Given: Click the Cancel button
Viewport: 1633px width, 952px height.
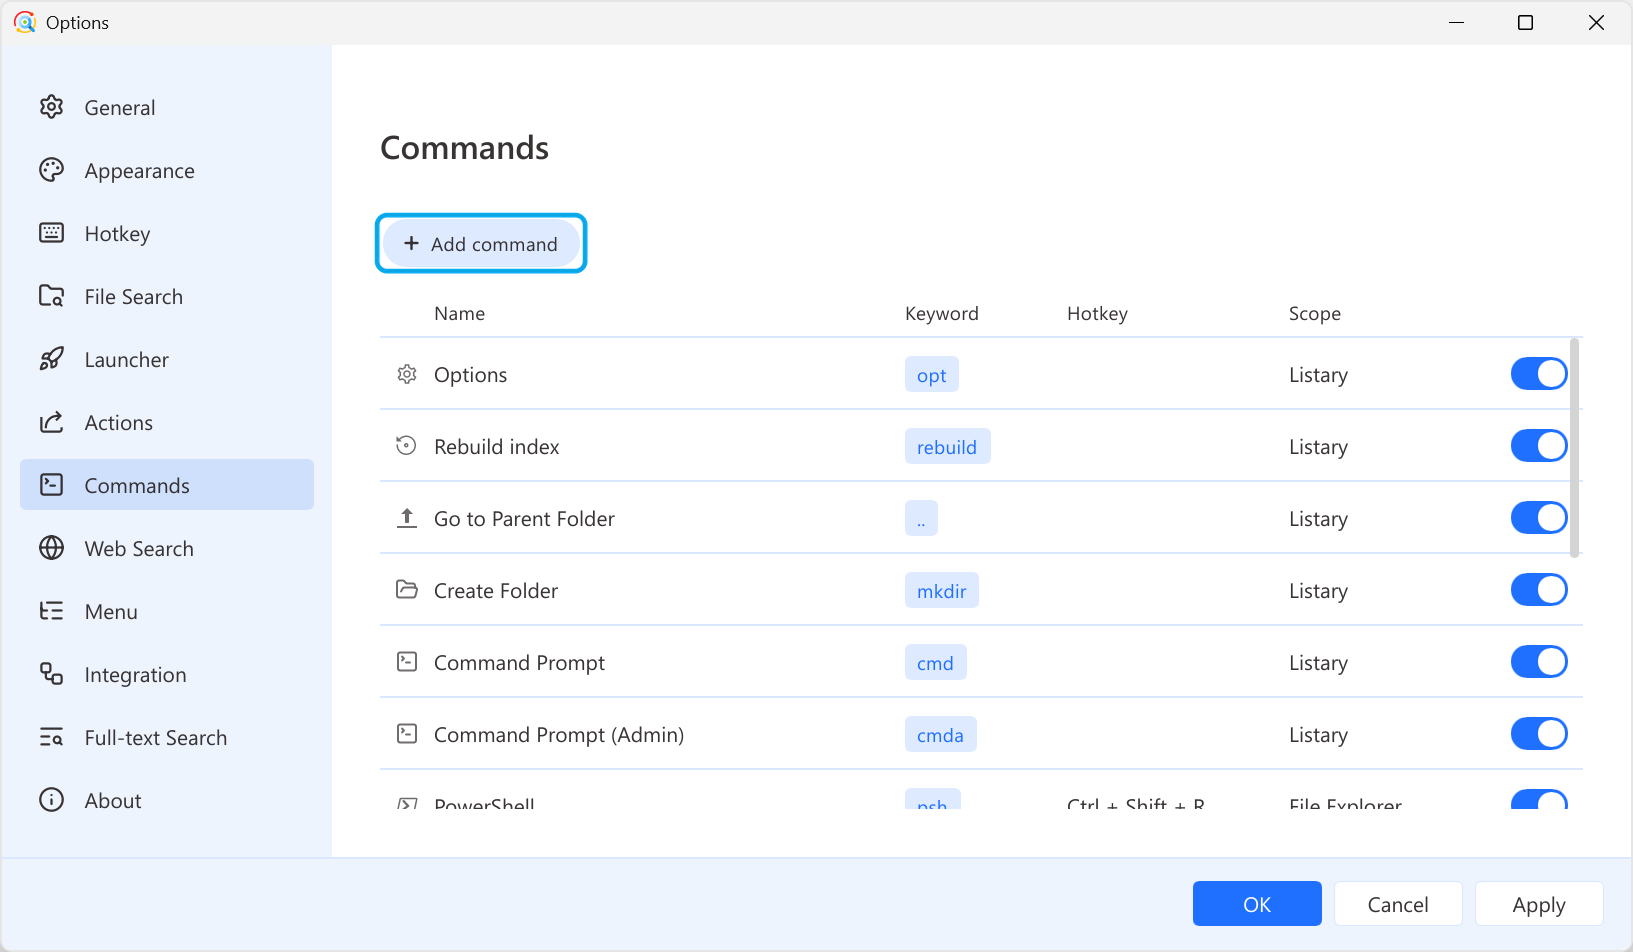Looking at the screenshot, I should tap(1398, 904).
